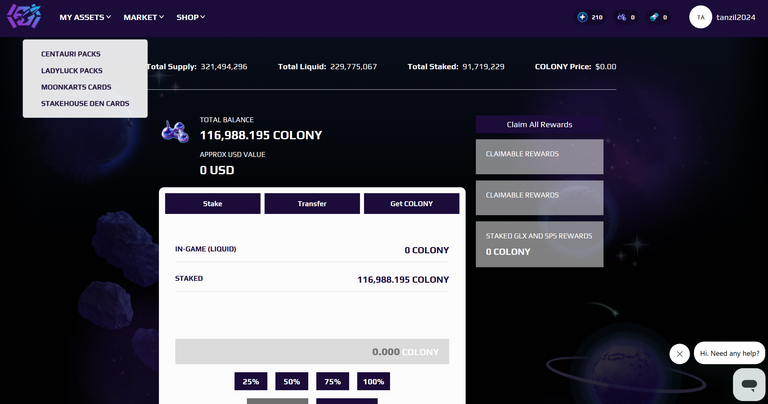Open the MY ASSETS dropdown menu
The width and height of the screenshot is (768, 404).
(85, 17)
